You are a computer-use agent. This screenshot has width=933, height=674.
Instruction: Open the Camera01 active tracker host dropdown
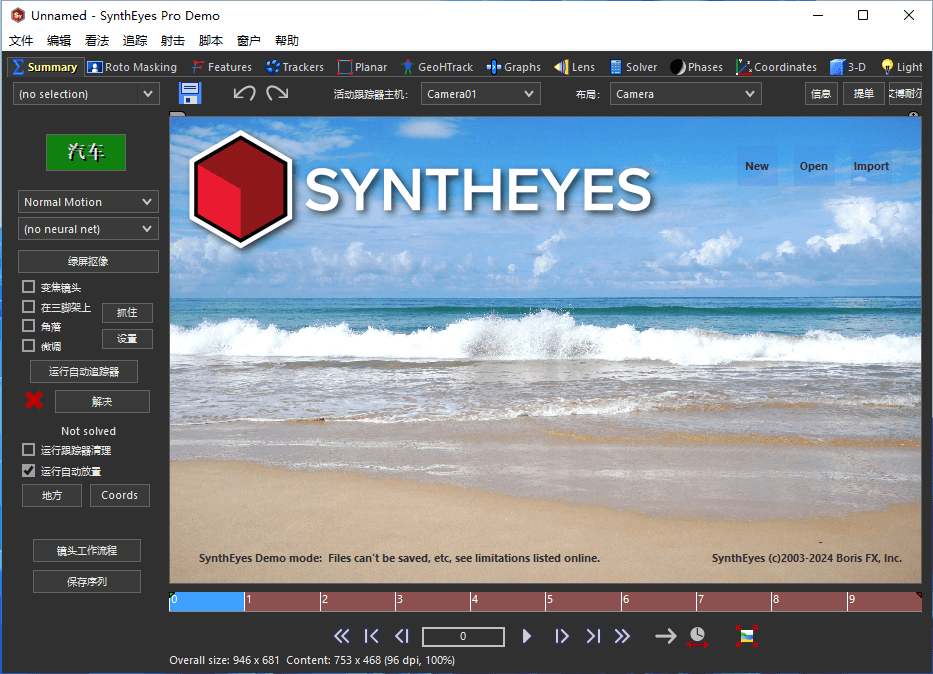480,93
